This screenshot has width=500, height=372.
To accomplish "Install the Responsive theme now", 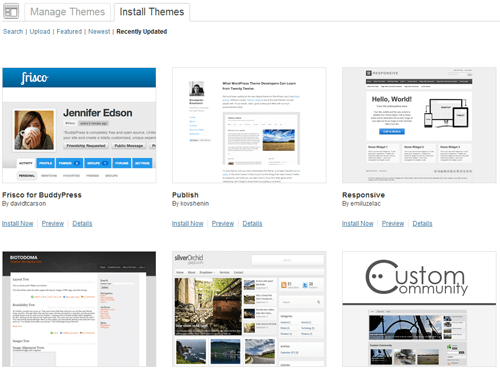I will tap(358, 223).
